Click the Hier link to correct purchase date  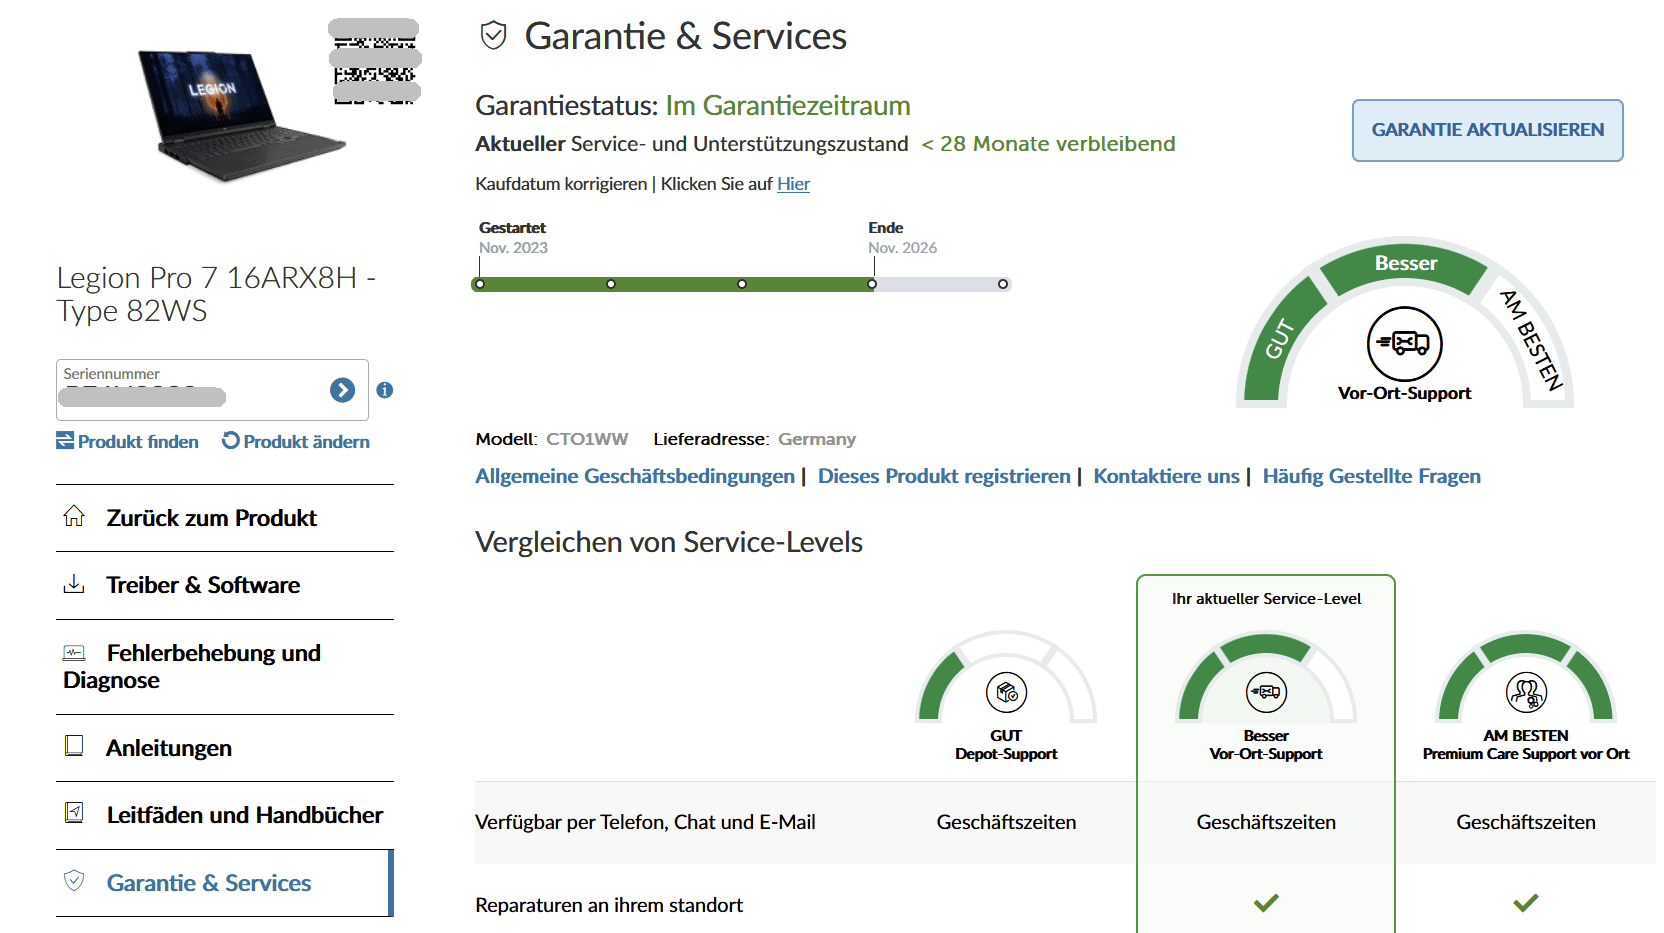tap(793, 184)
